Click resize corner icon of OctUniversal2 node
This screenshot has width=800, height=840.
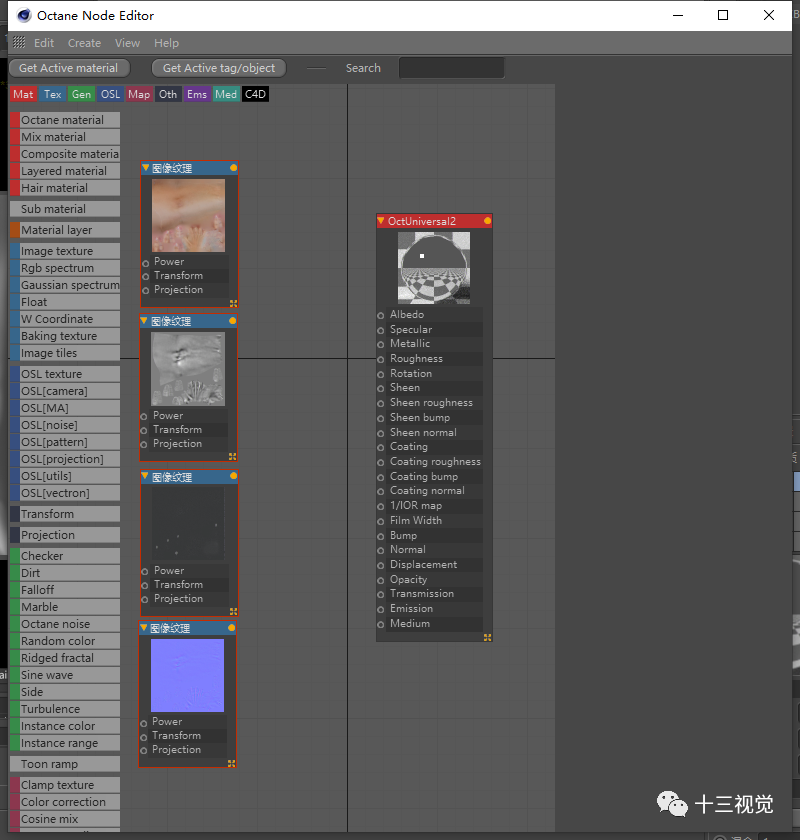(x=487, y=638)
